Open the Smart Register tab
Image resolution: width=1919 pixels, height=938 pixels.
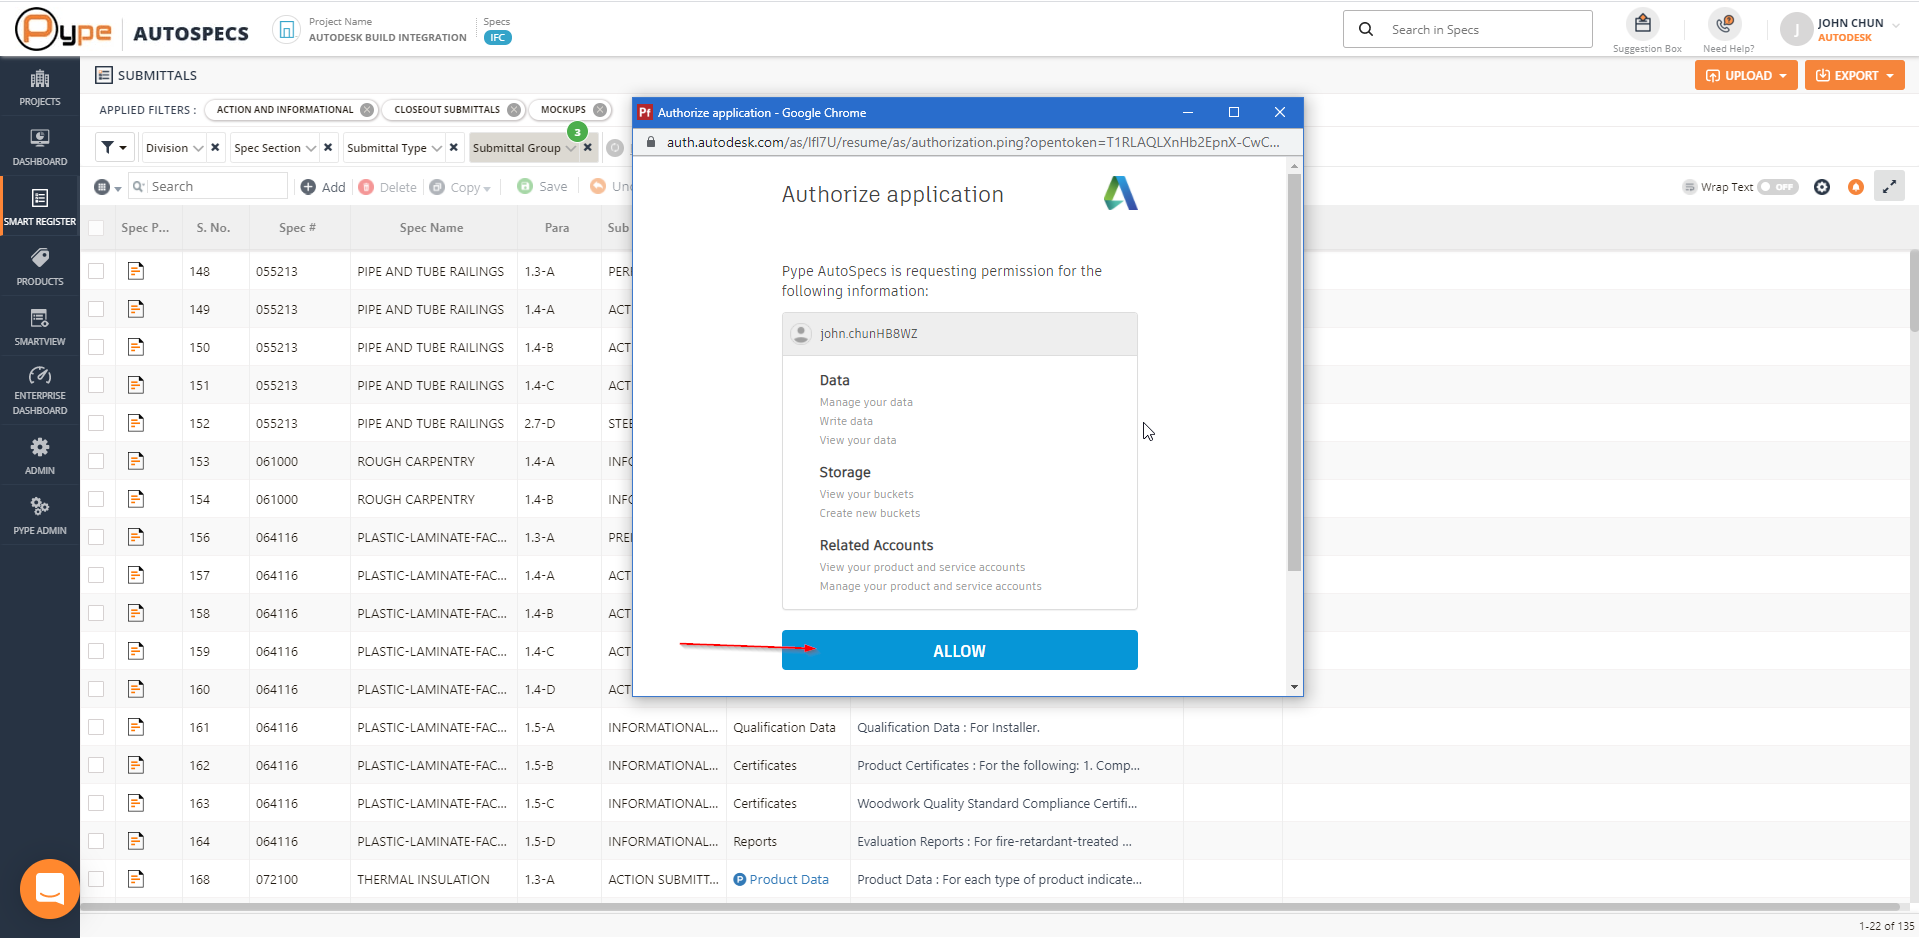tap(40, 207)
